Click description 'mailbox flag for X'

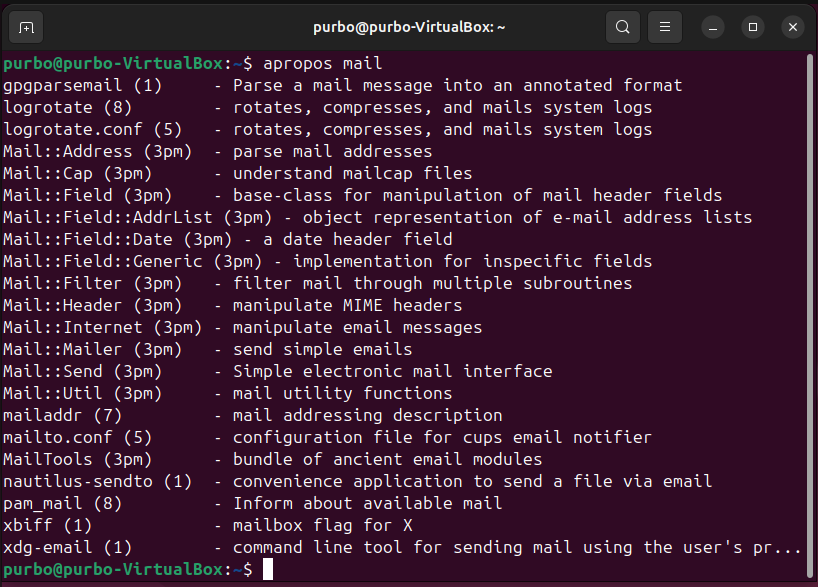tap(322, 525)
